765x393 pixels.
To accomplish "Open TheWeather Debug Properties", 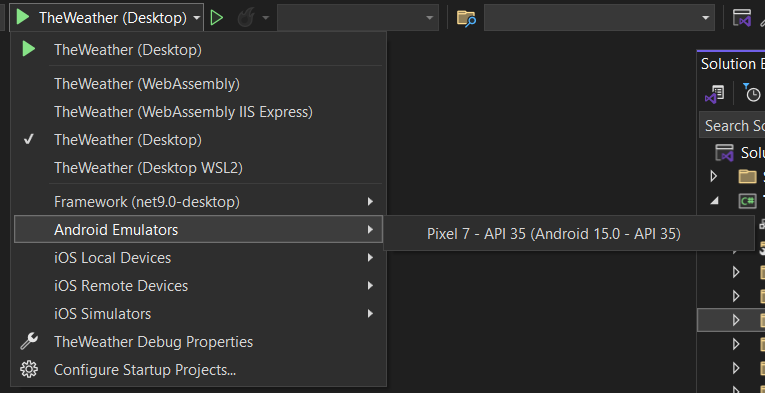I will pyautogui.click(x=199, y=341).
